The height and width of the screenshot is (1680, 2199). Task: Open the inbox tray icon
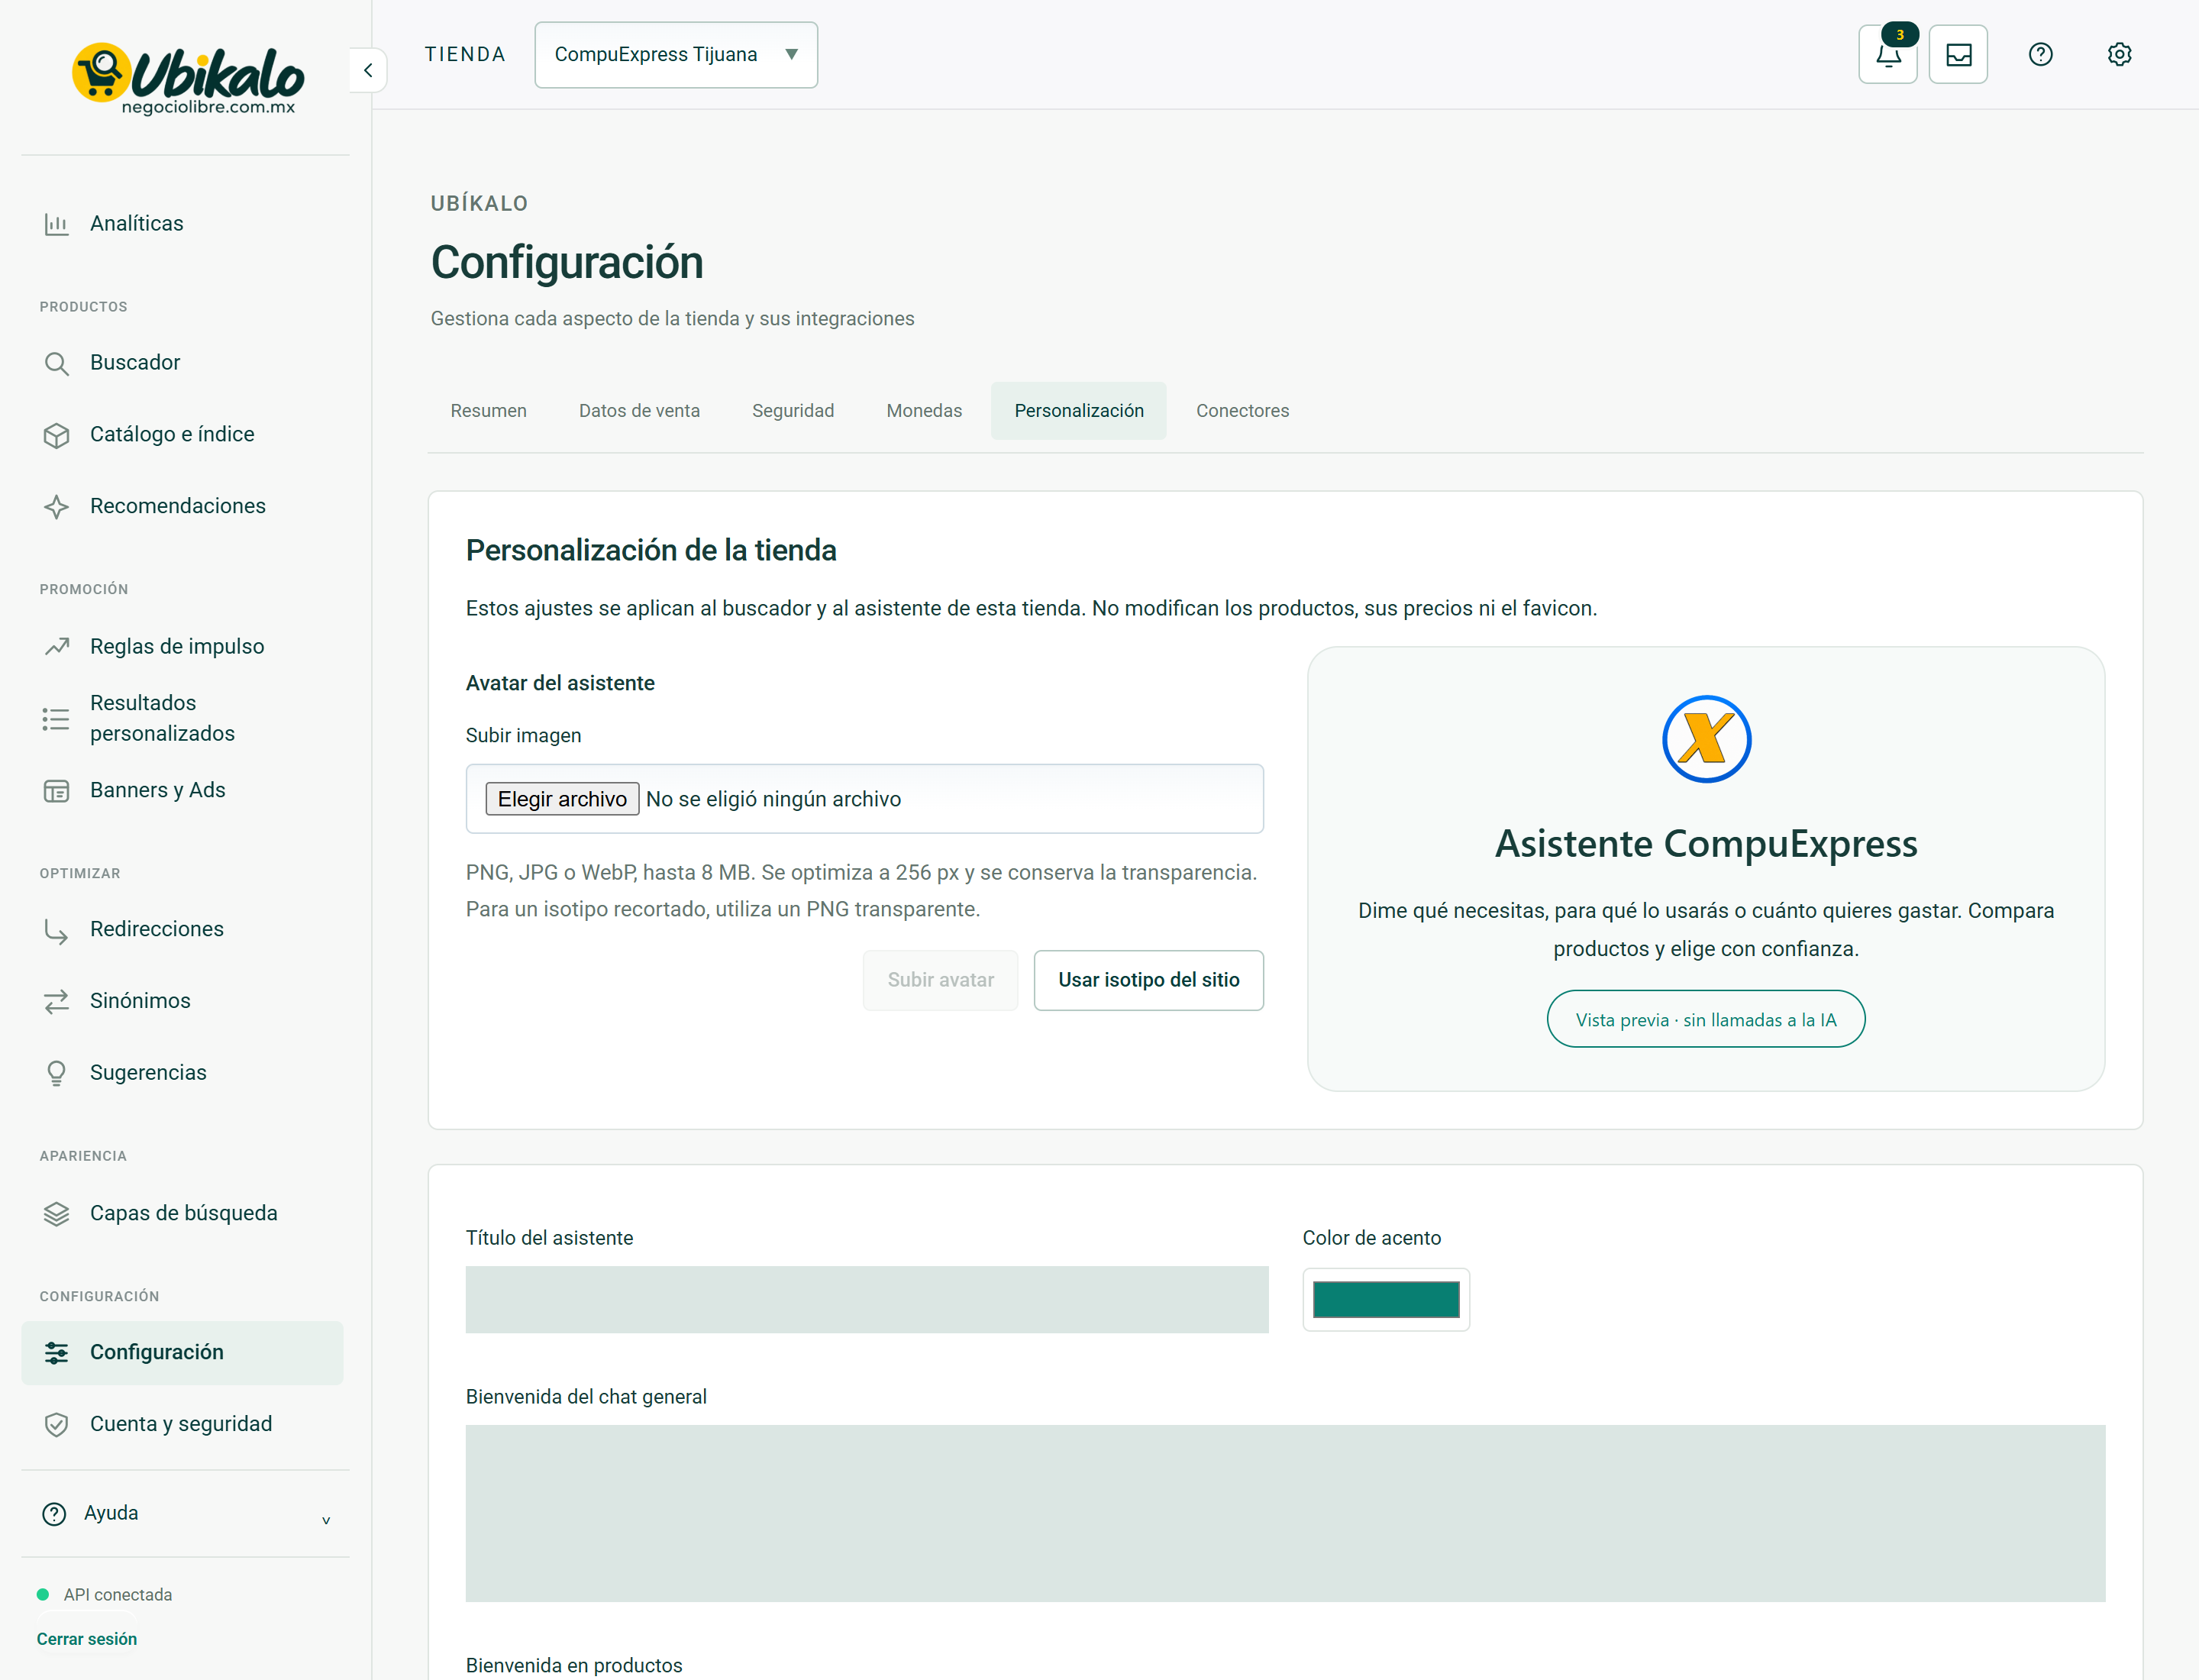[1958, 54]
